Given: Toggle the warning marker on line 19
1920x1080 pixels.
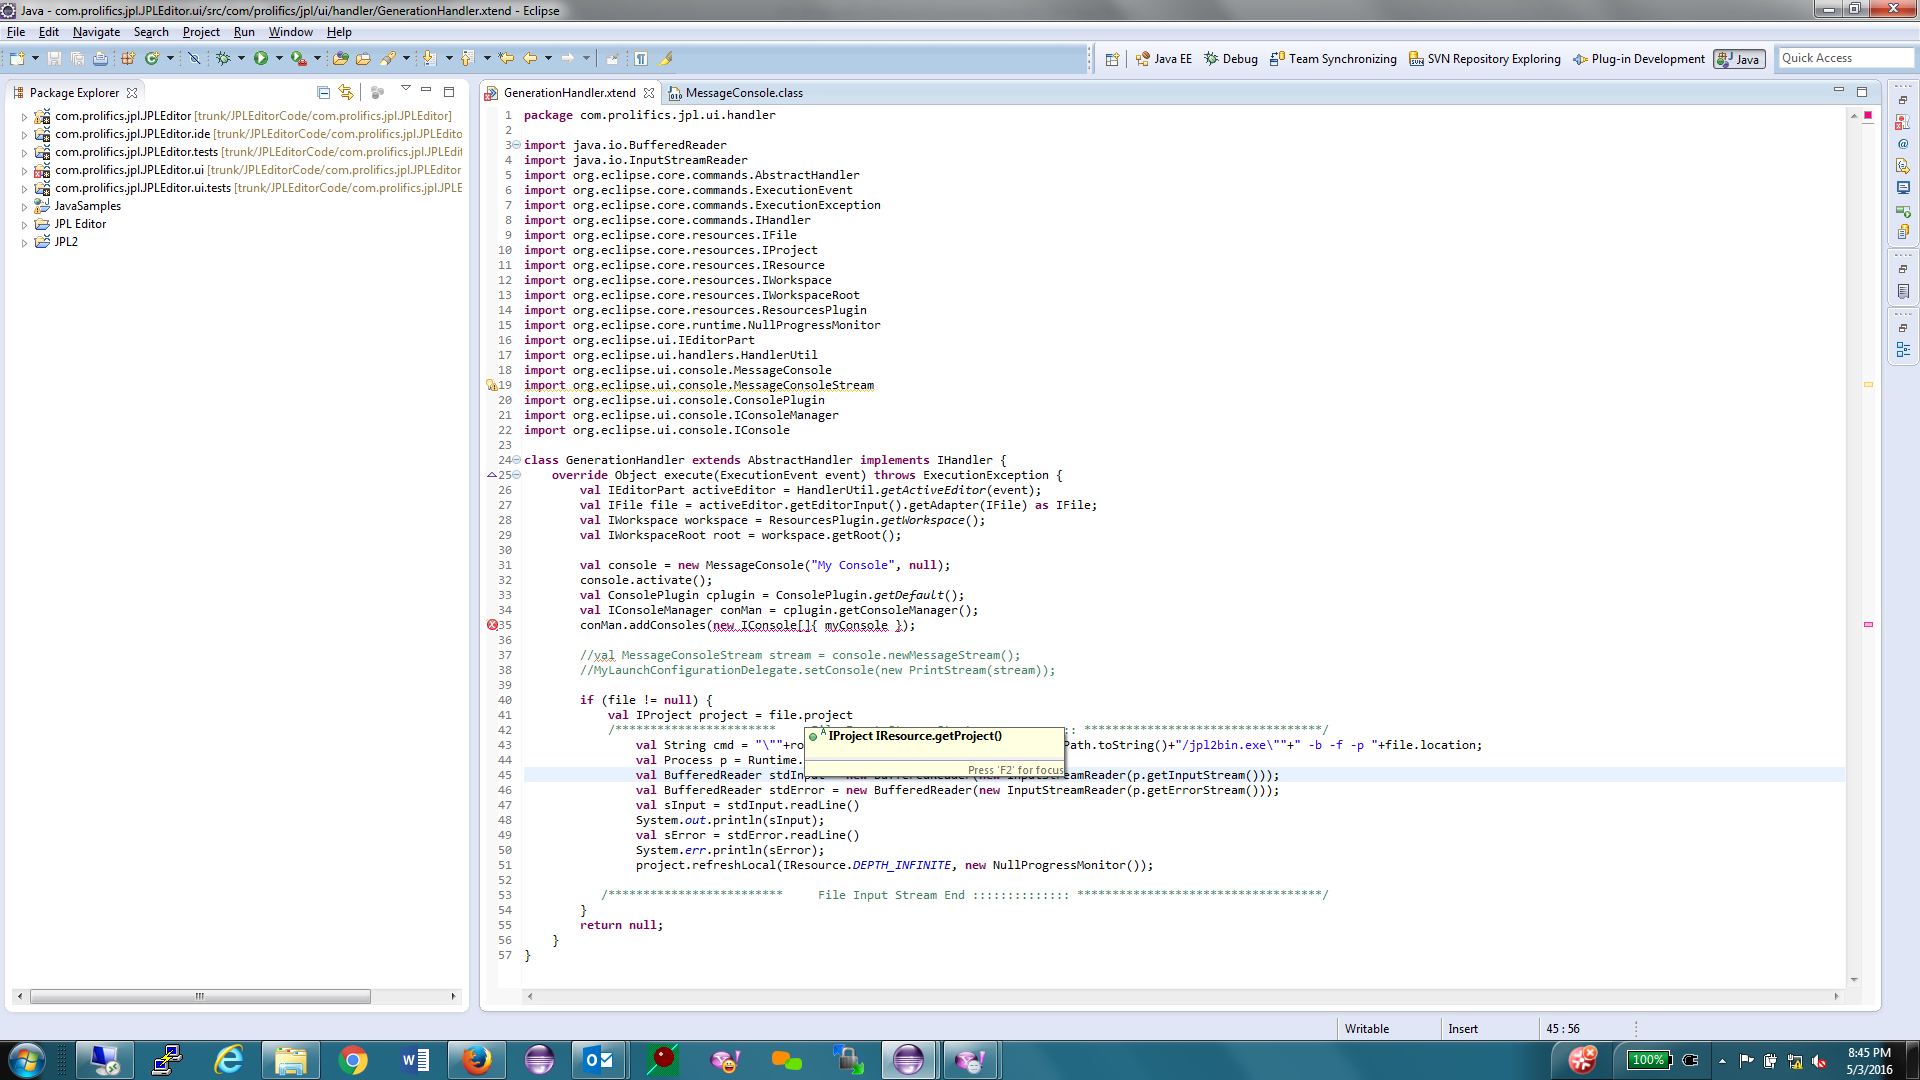Looking at the screenshot, I should pos(491,385).
